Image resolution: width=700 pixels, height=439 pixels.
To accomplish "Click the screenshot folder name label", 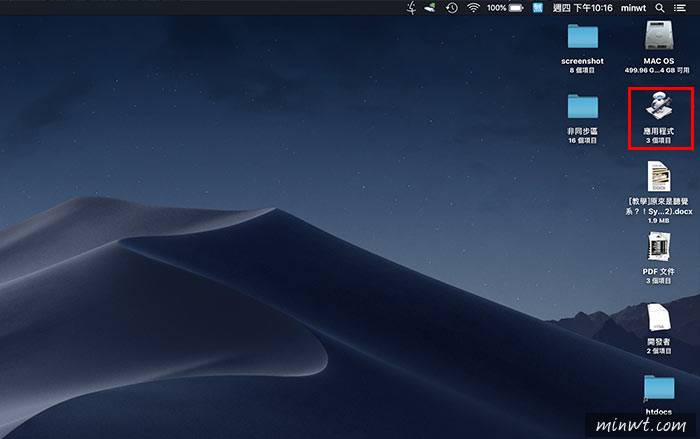I will [582, 61].
